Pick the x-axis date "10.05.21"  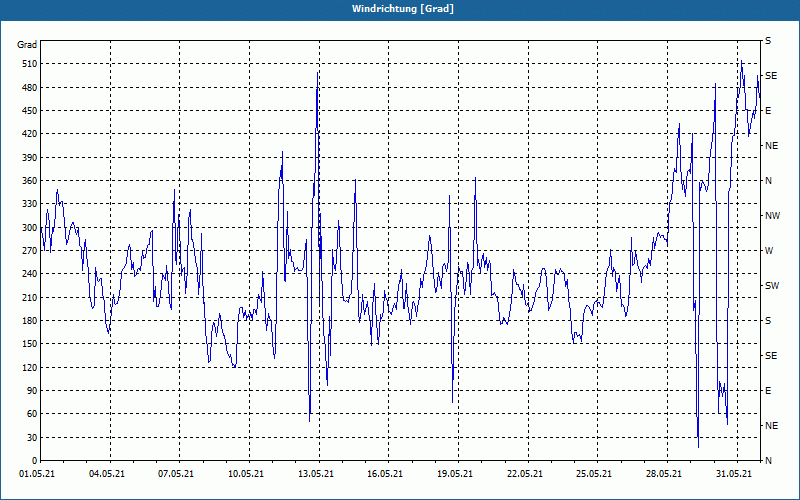(246, 474)
